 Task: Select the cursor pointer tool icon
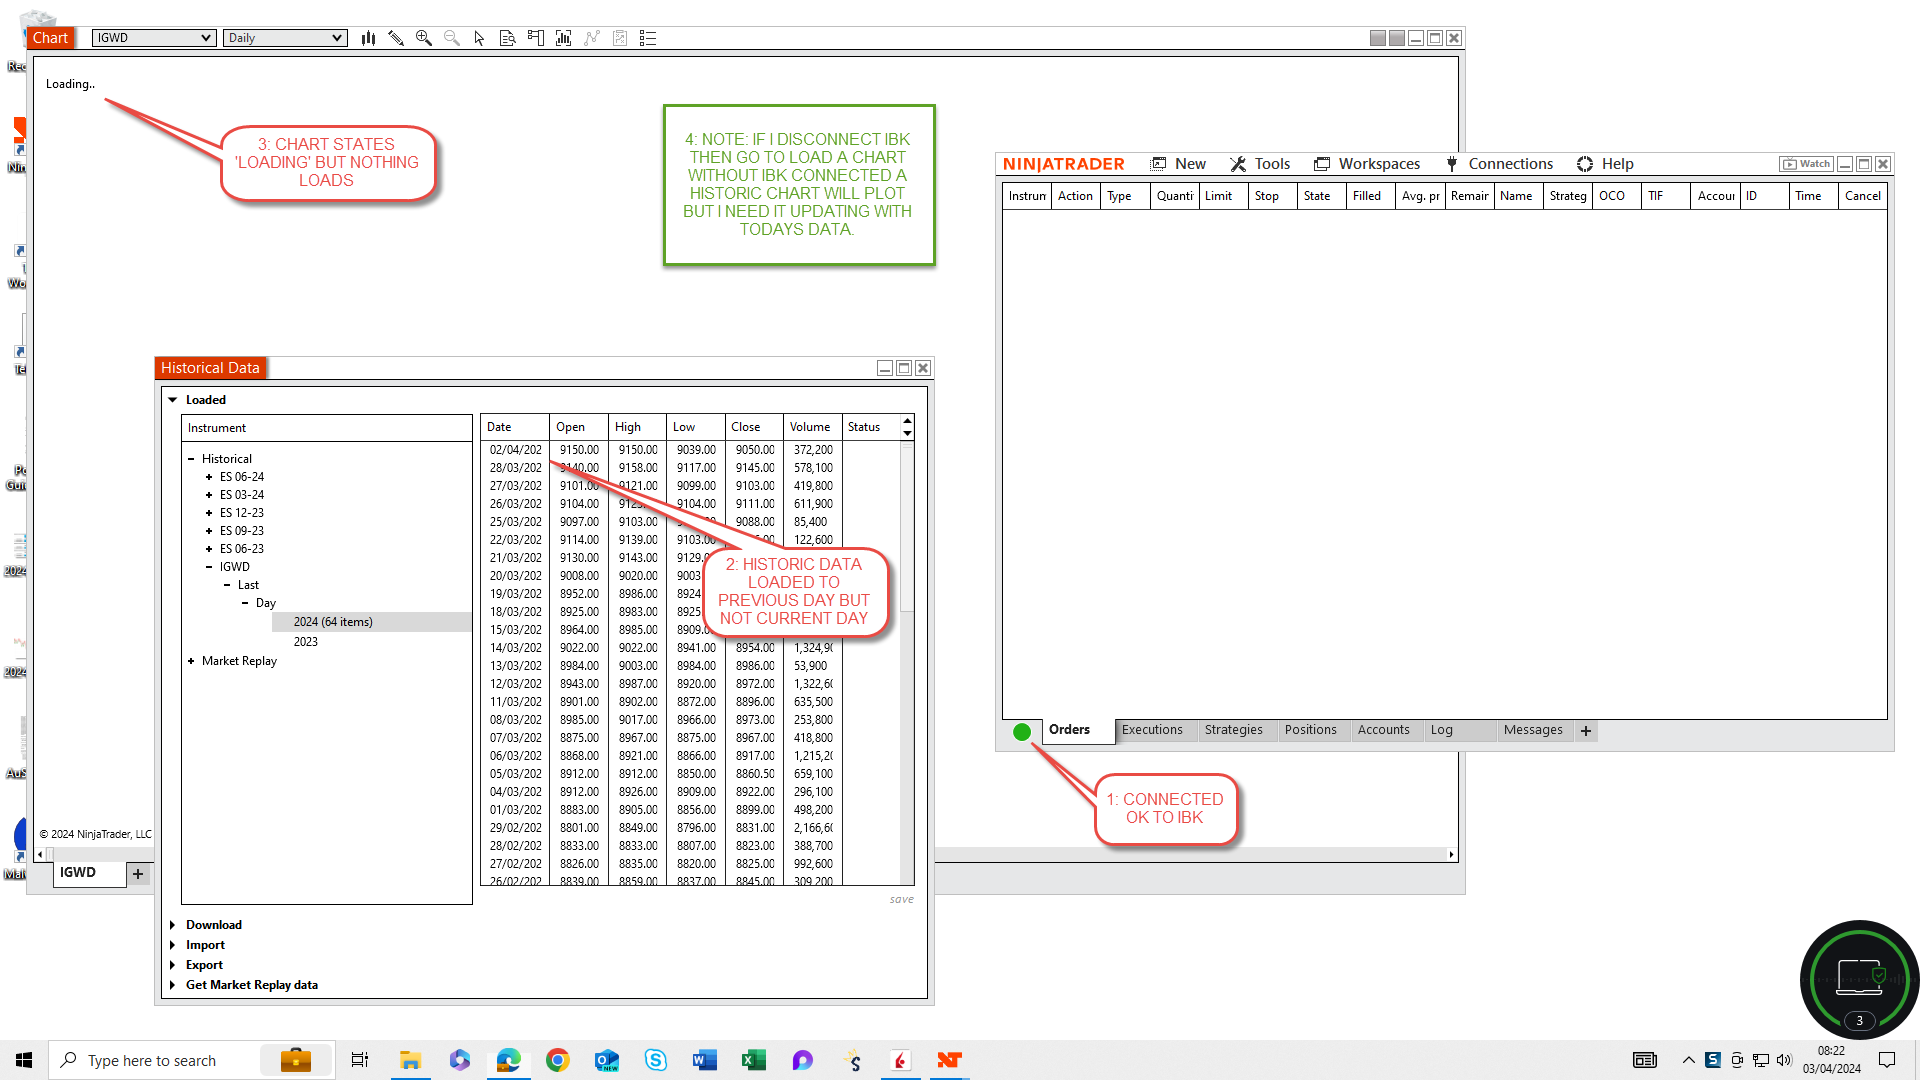(479, 38)
